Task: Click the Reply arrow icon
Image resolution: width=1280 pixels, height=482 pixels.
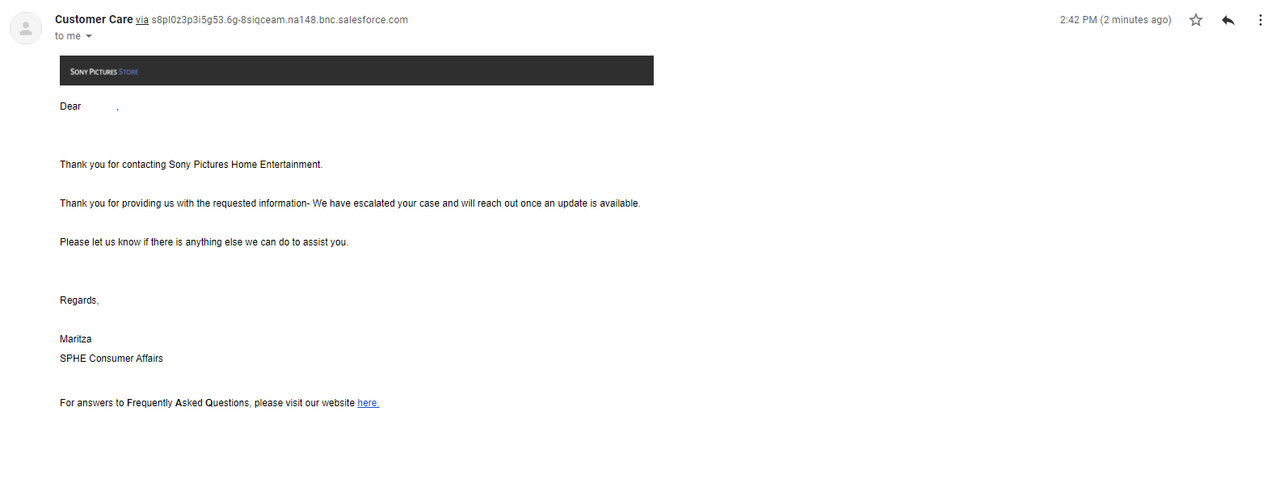Action: [1228, 20]
